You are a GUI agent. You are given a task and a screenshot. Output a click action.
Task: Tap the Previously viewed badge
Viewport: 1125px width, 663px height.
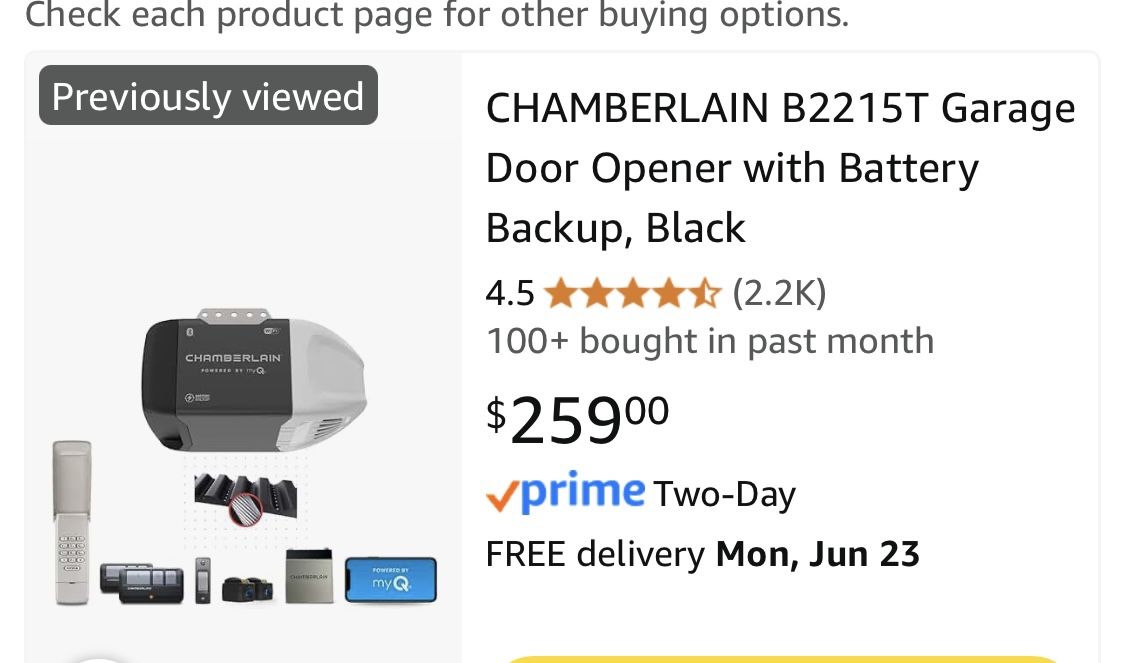pyautogui.click(x=208, y=97)
